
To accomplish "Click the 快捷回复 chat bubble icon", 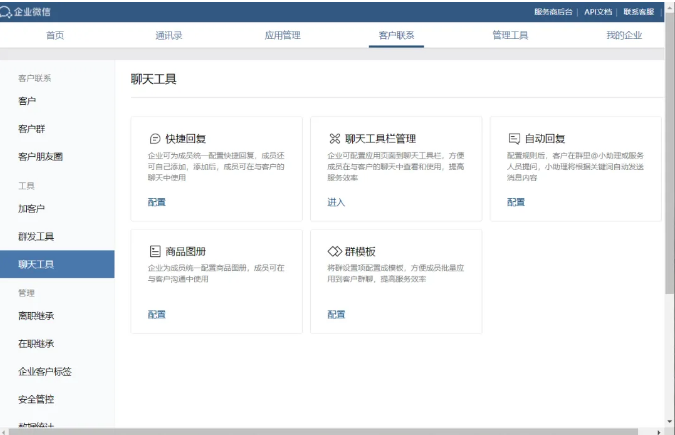I will pyautogui.click(x=155, y=139).
